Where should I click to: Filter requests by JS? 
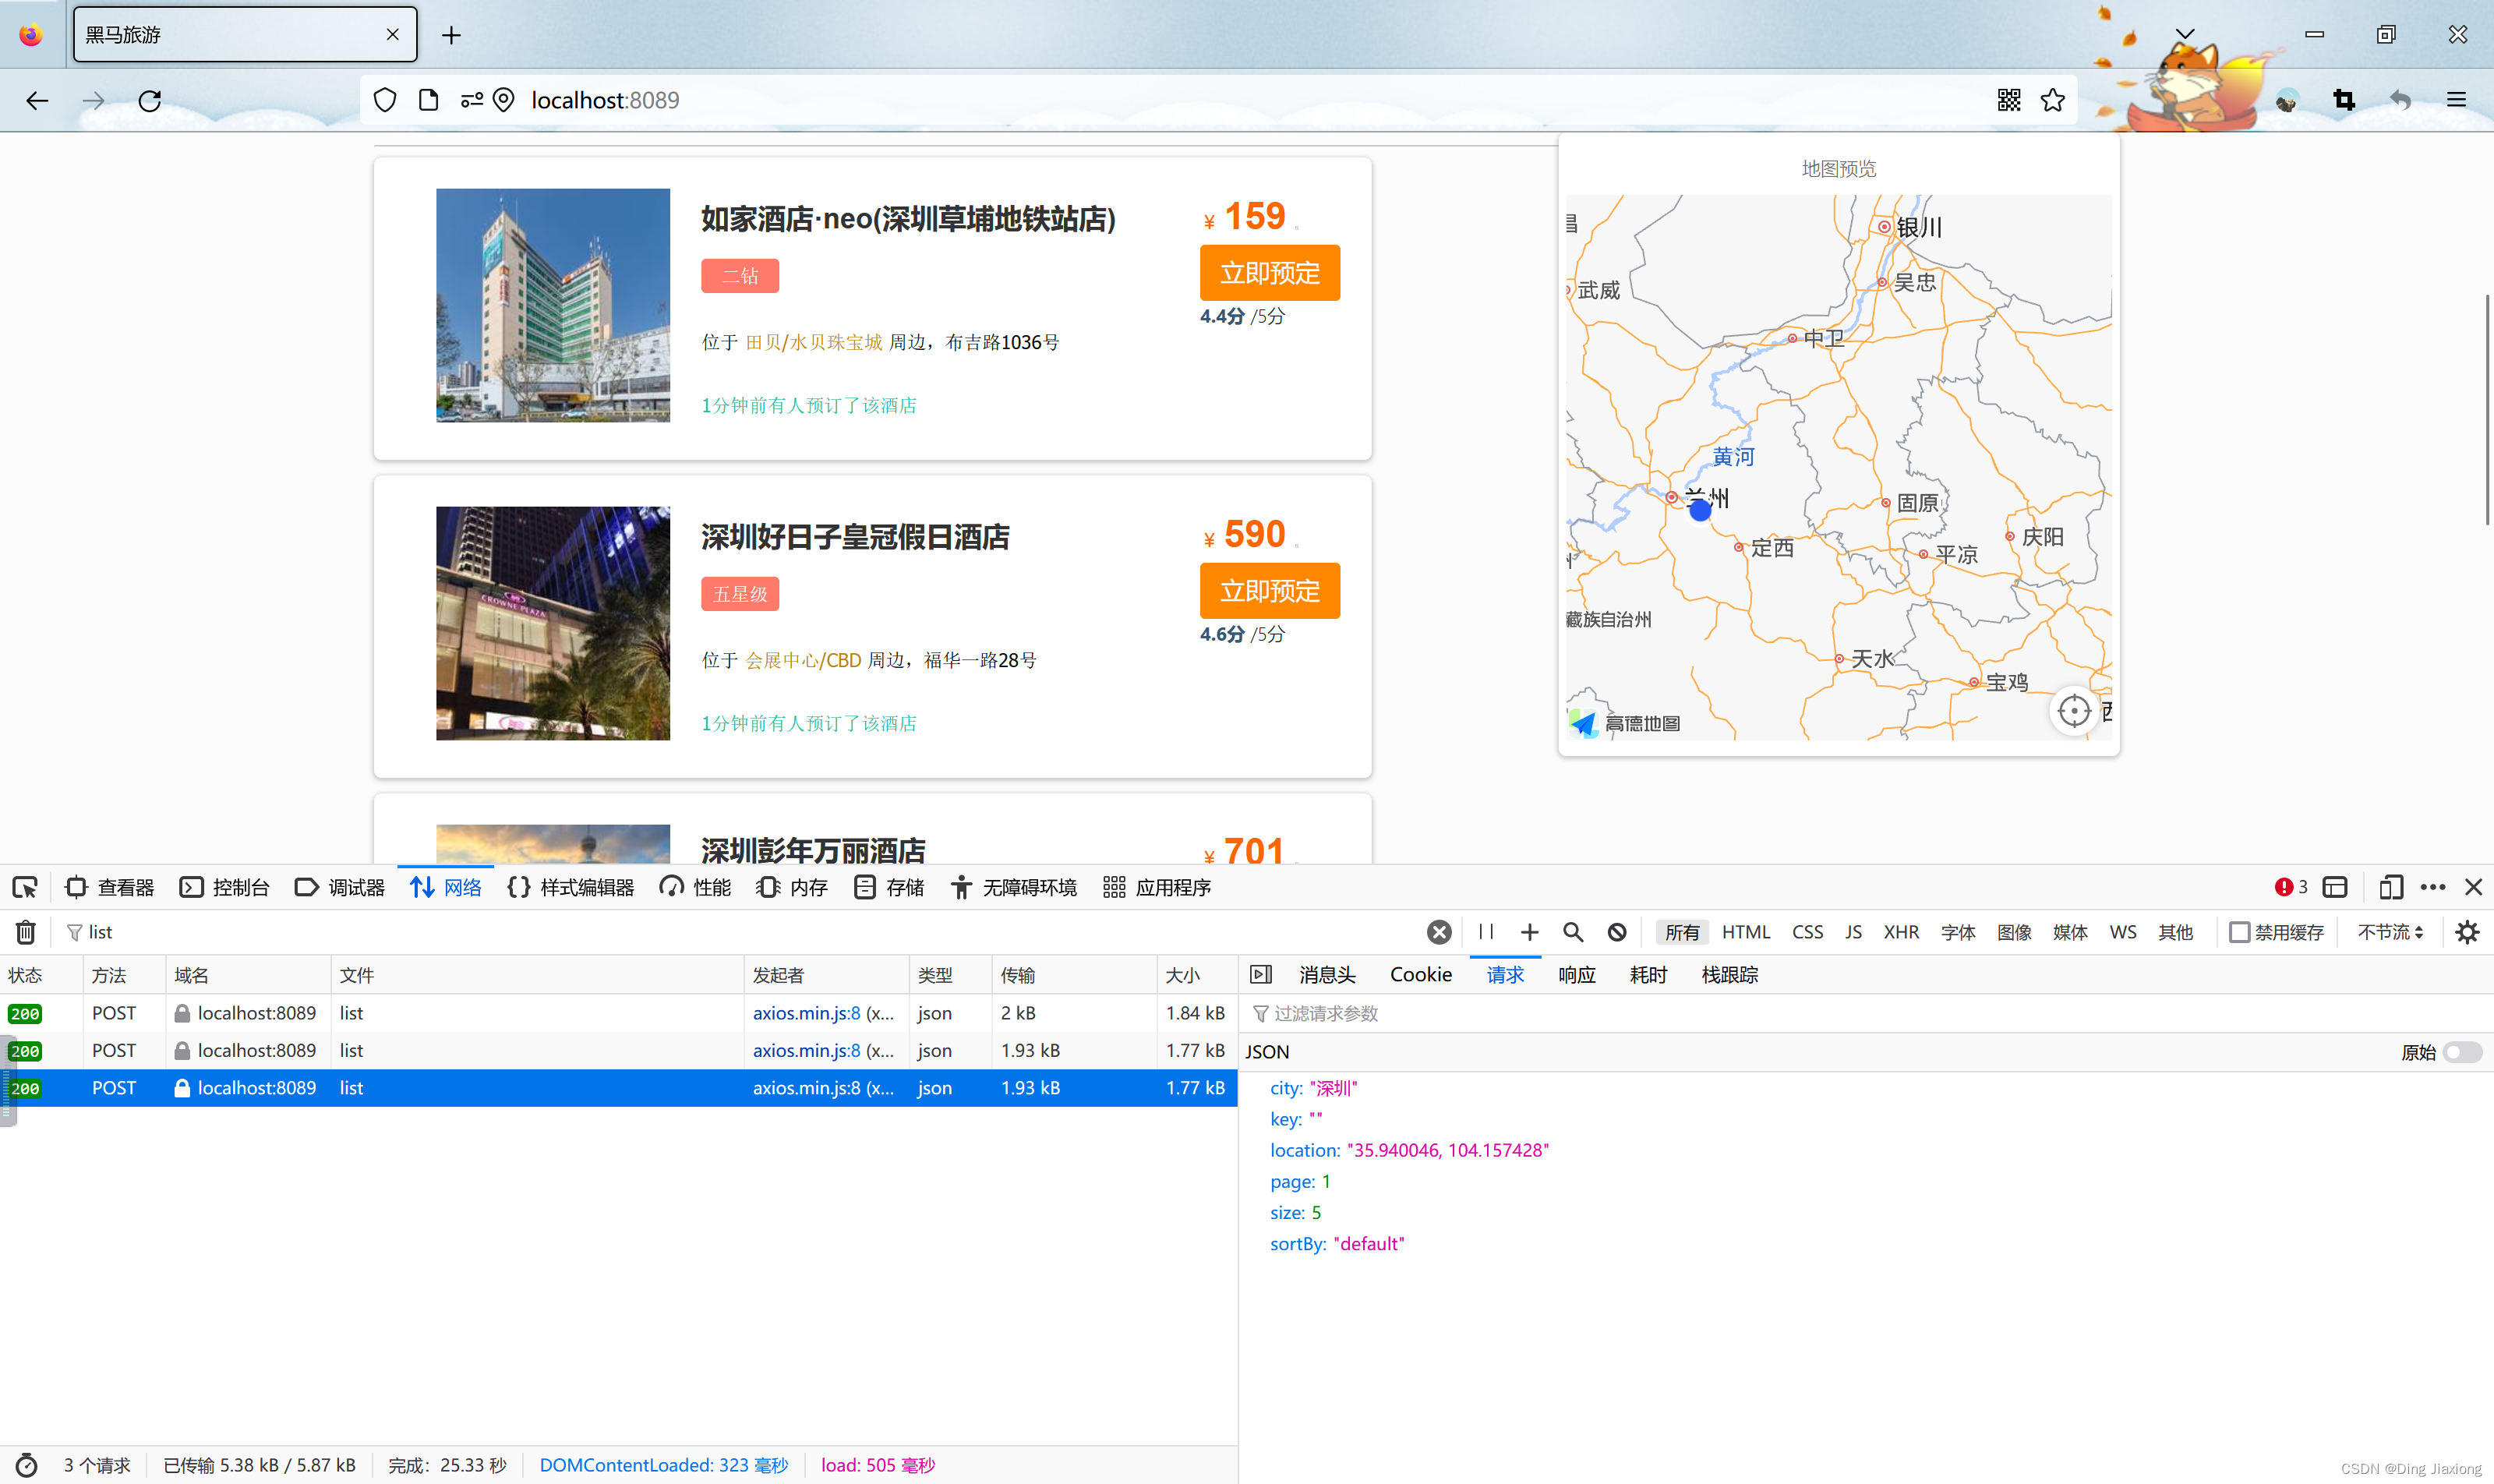point(1854,932)
